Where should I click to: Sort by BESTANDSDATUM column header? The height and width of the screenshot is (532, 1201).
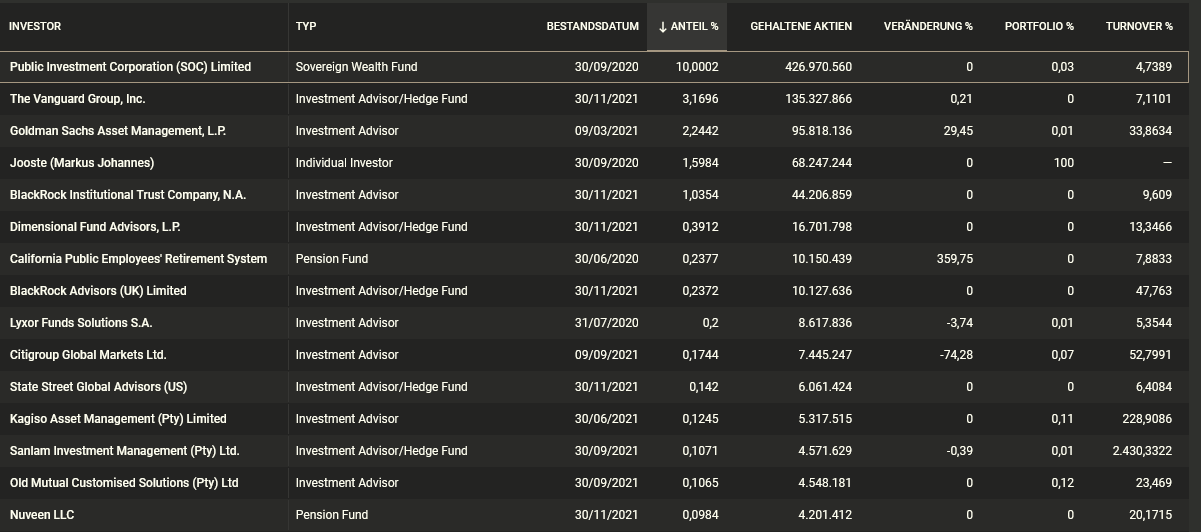click(592, 27)
